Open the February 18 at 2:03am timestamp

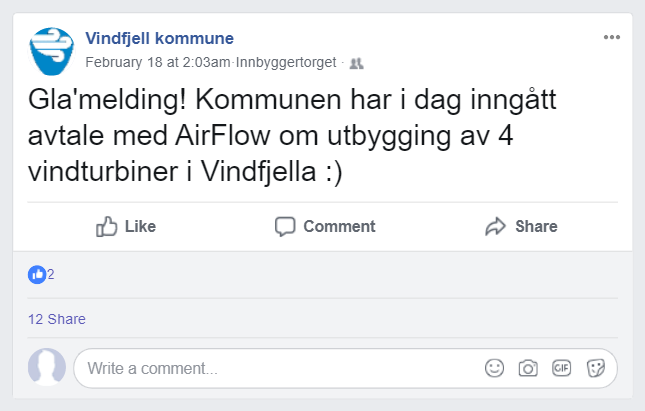pyautogui.click(x=158, y=62)
